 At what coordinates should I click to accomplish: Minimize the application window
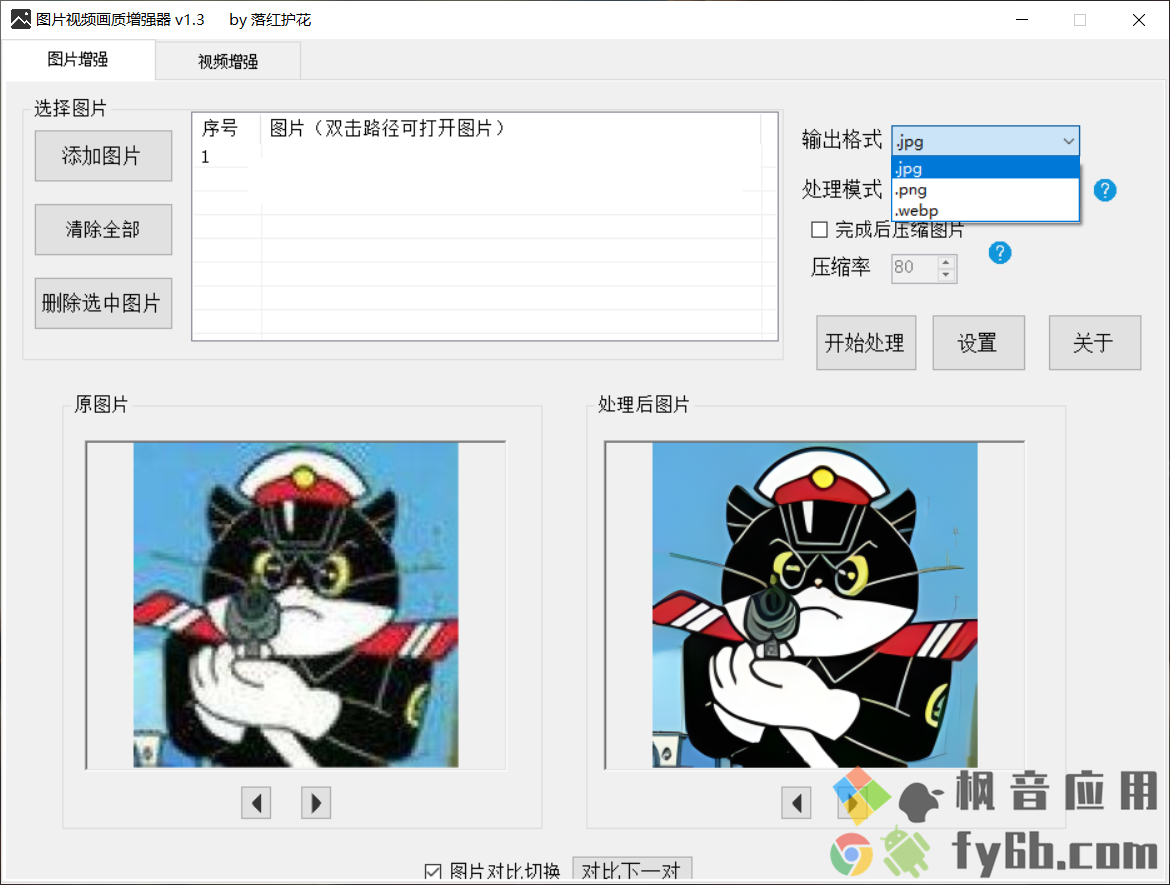click(1022, 20)
